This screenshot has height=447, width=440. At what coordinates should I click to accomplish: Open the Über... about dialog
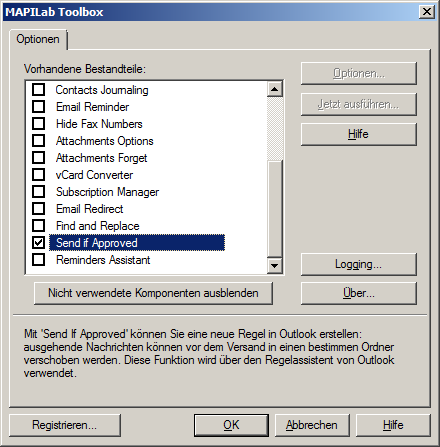[359, 293]
